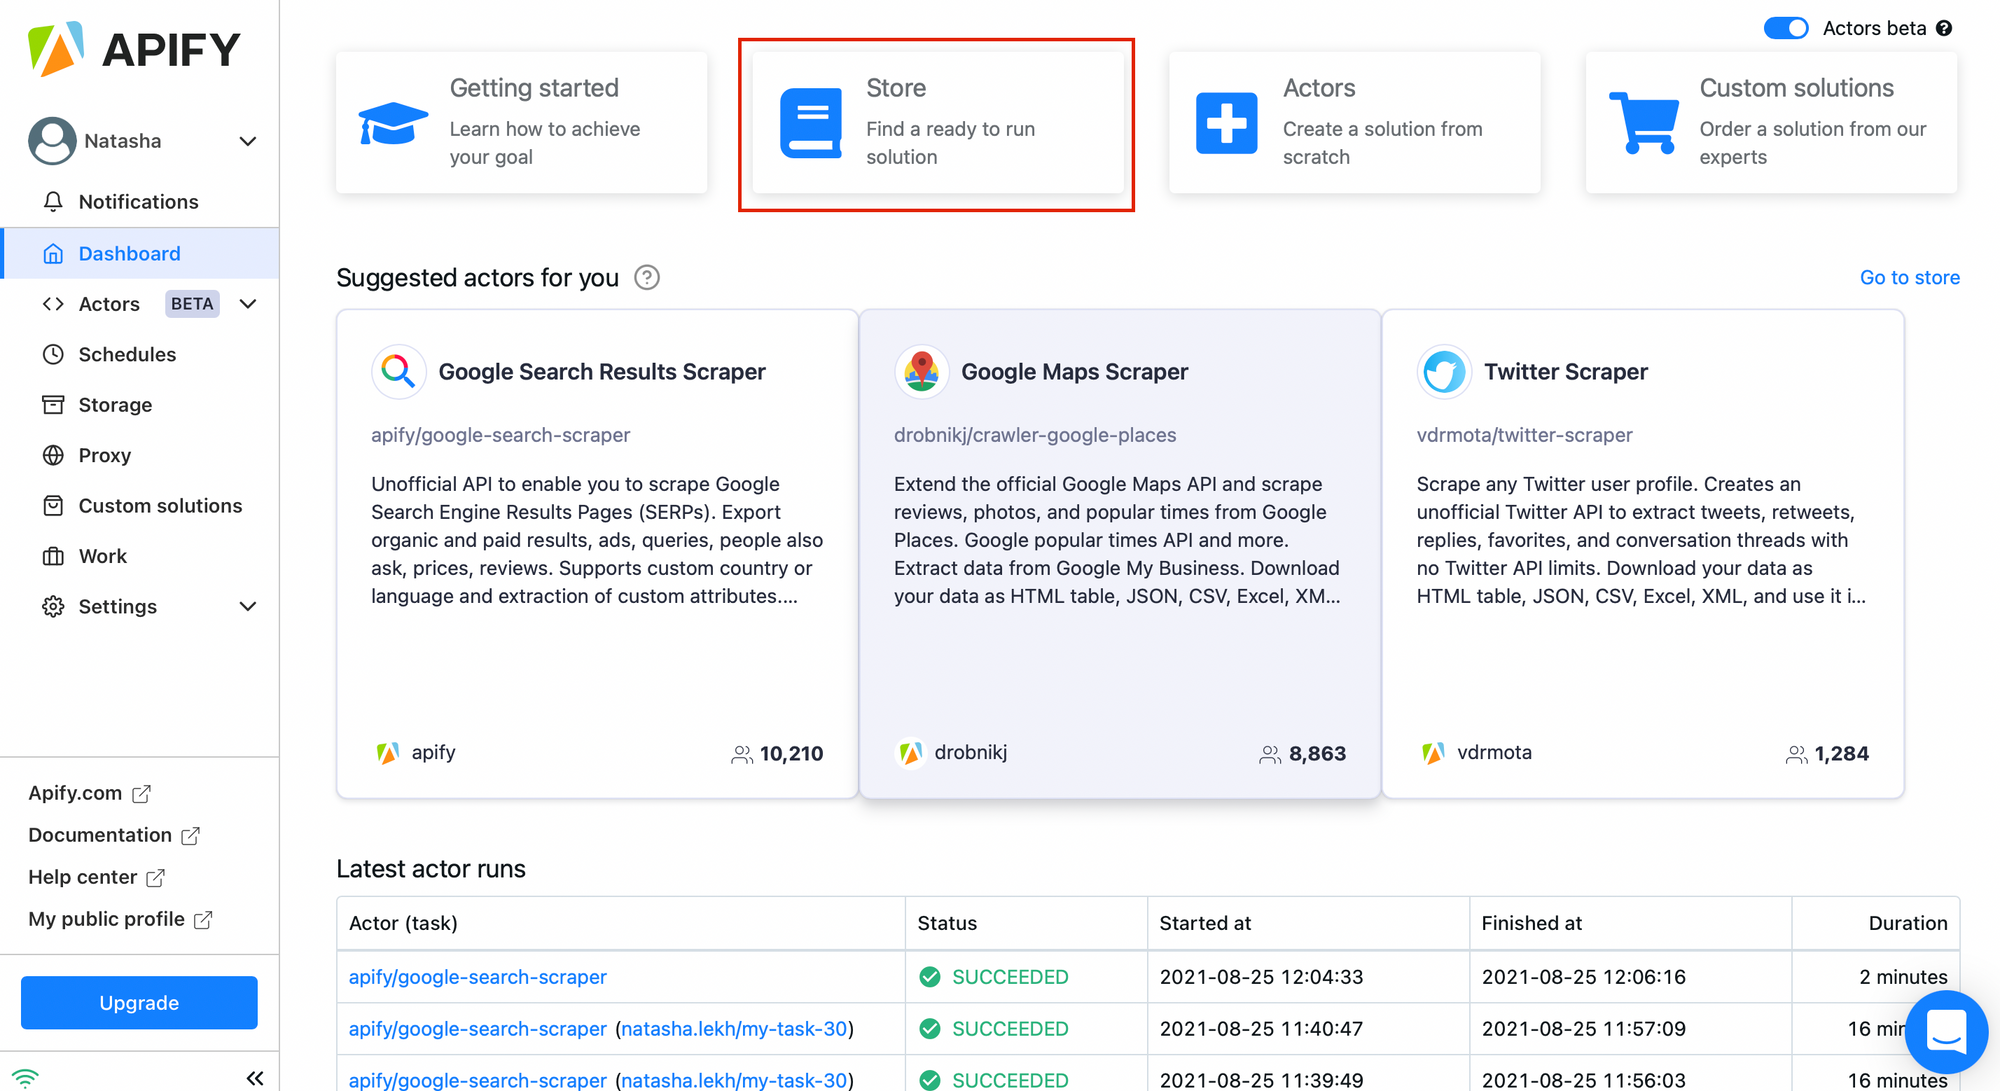Click the Go to store link
This screenshot has height=1091, width=2000.
tap(1909, 277)
